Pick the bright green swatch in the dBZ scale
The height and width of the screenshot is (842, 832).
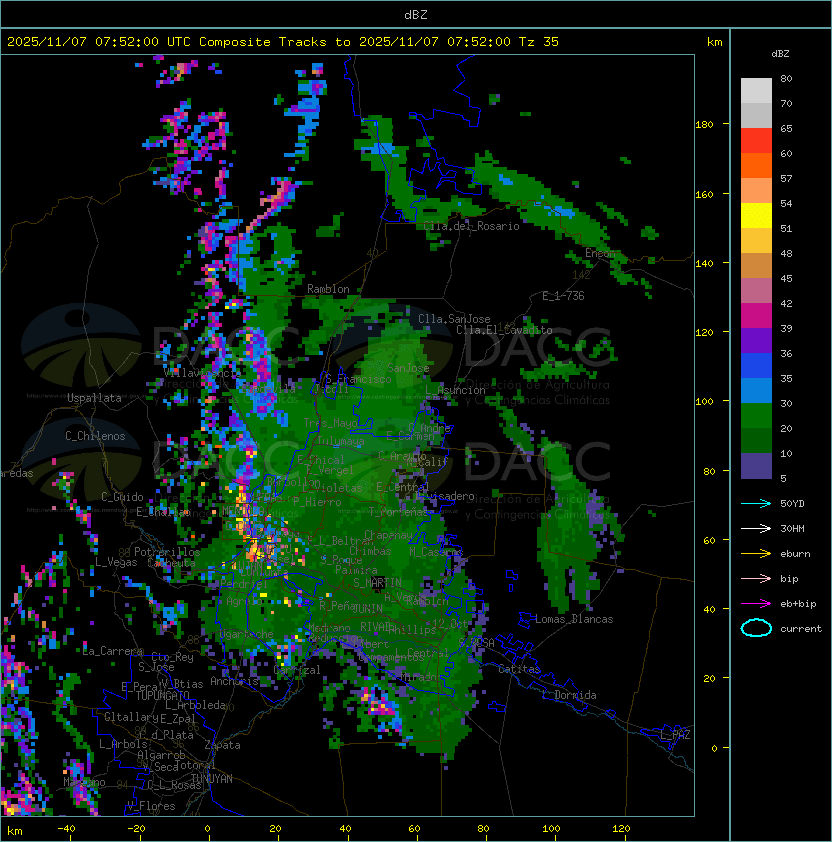756,416
